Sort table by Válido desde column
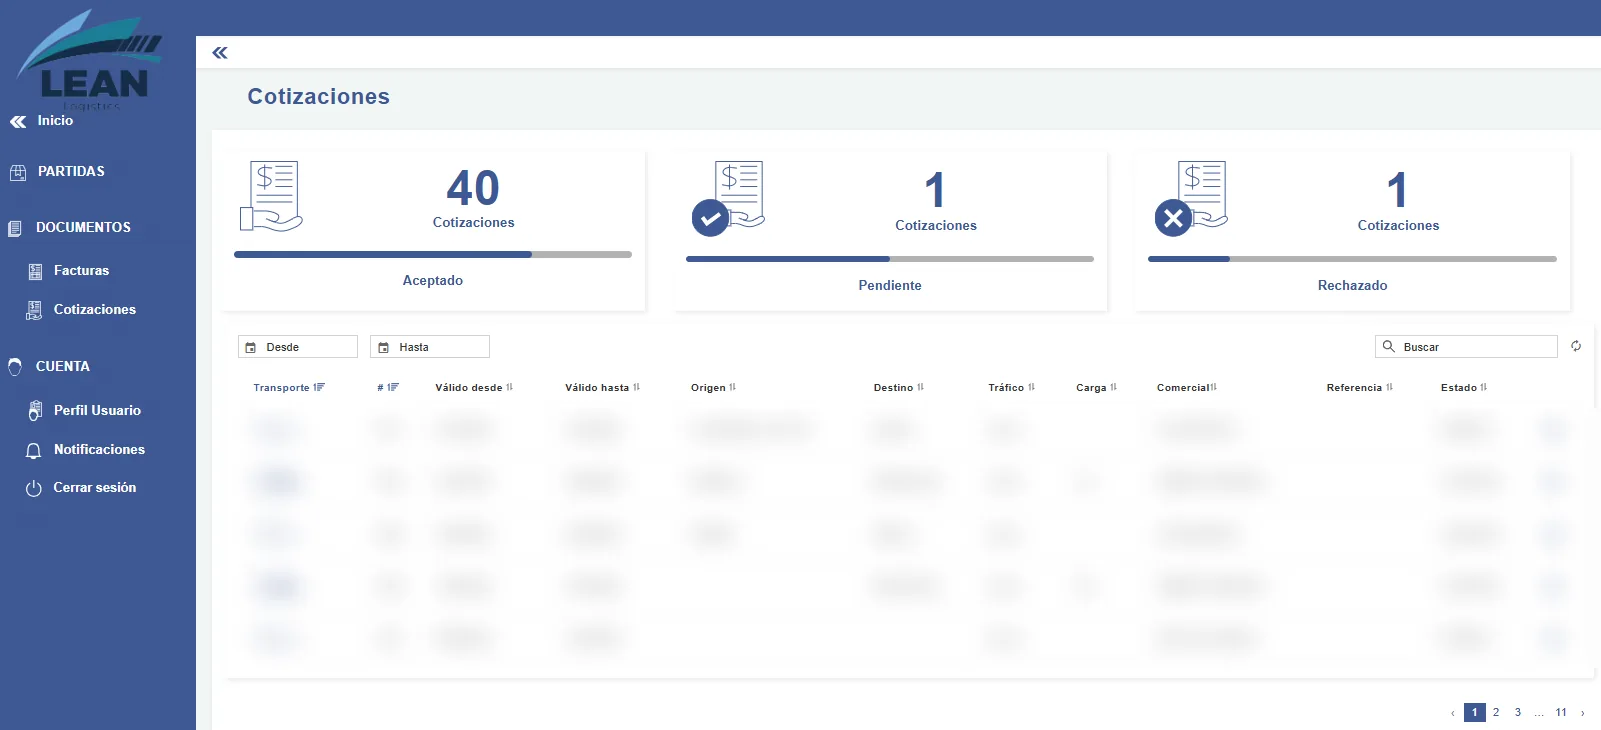Image resolution: width=1601 pixels, height=730 pixels. (474, 388)
